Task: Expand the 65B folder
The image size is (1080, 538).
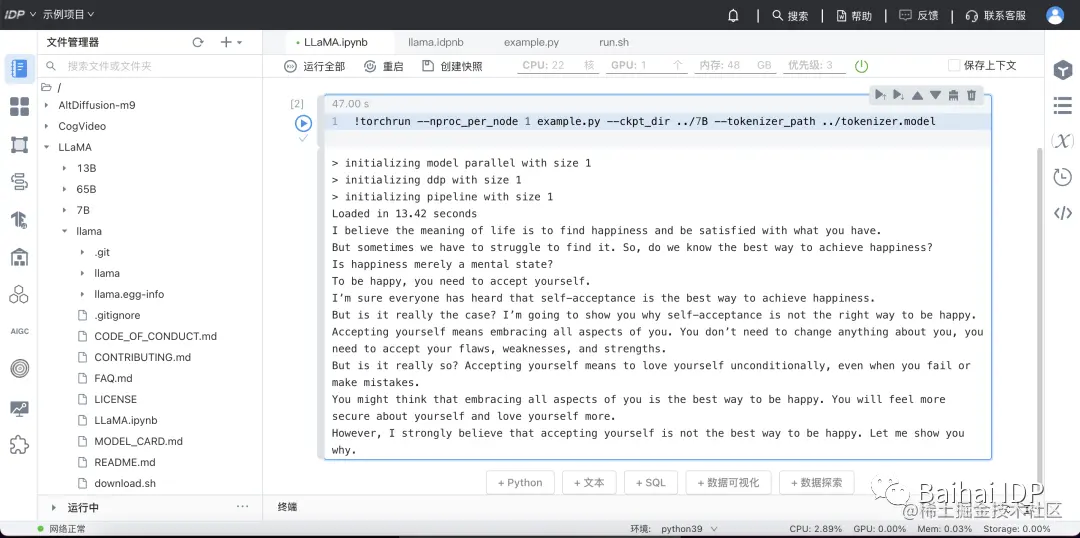Action: [x=64, y=189]
